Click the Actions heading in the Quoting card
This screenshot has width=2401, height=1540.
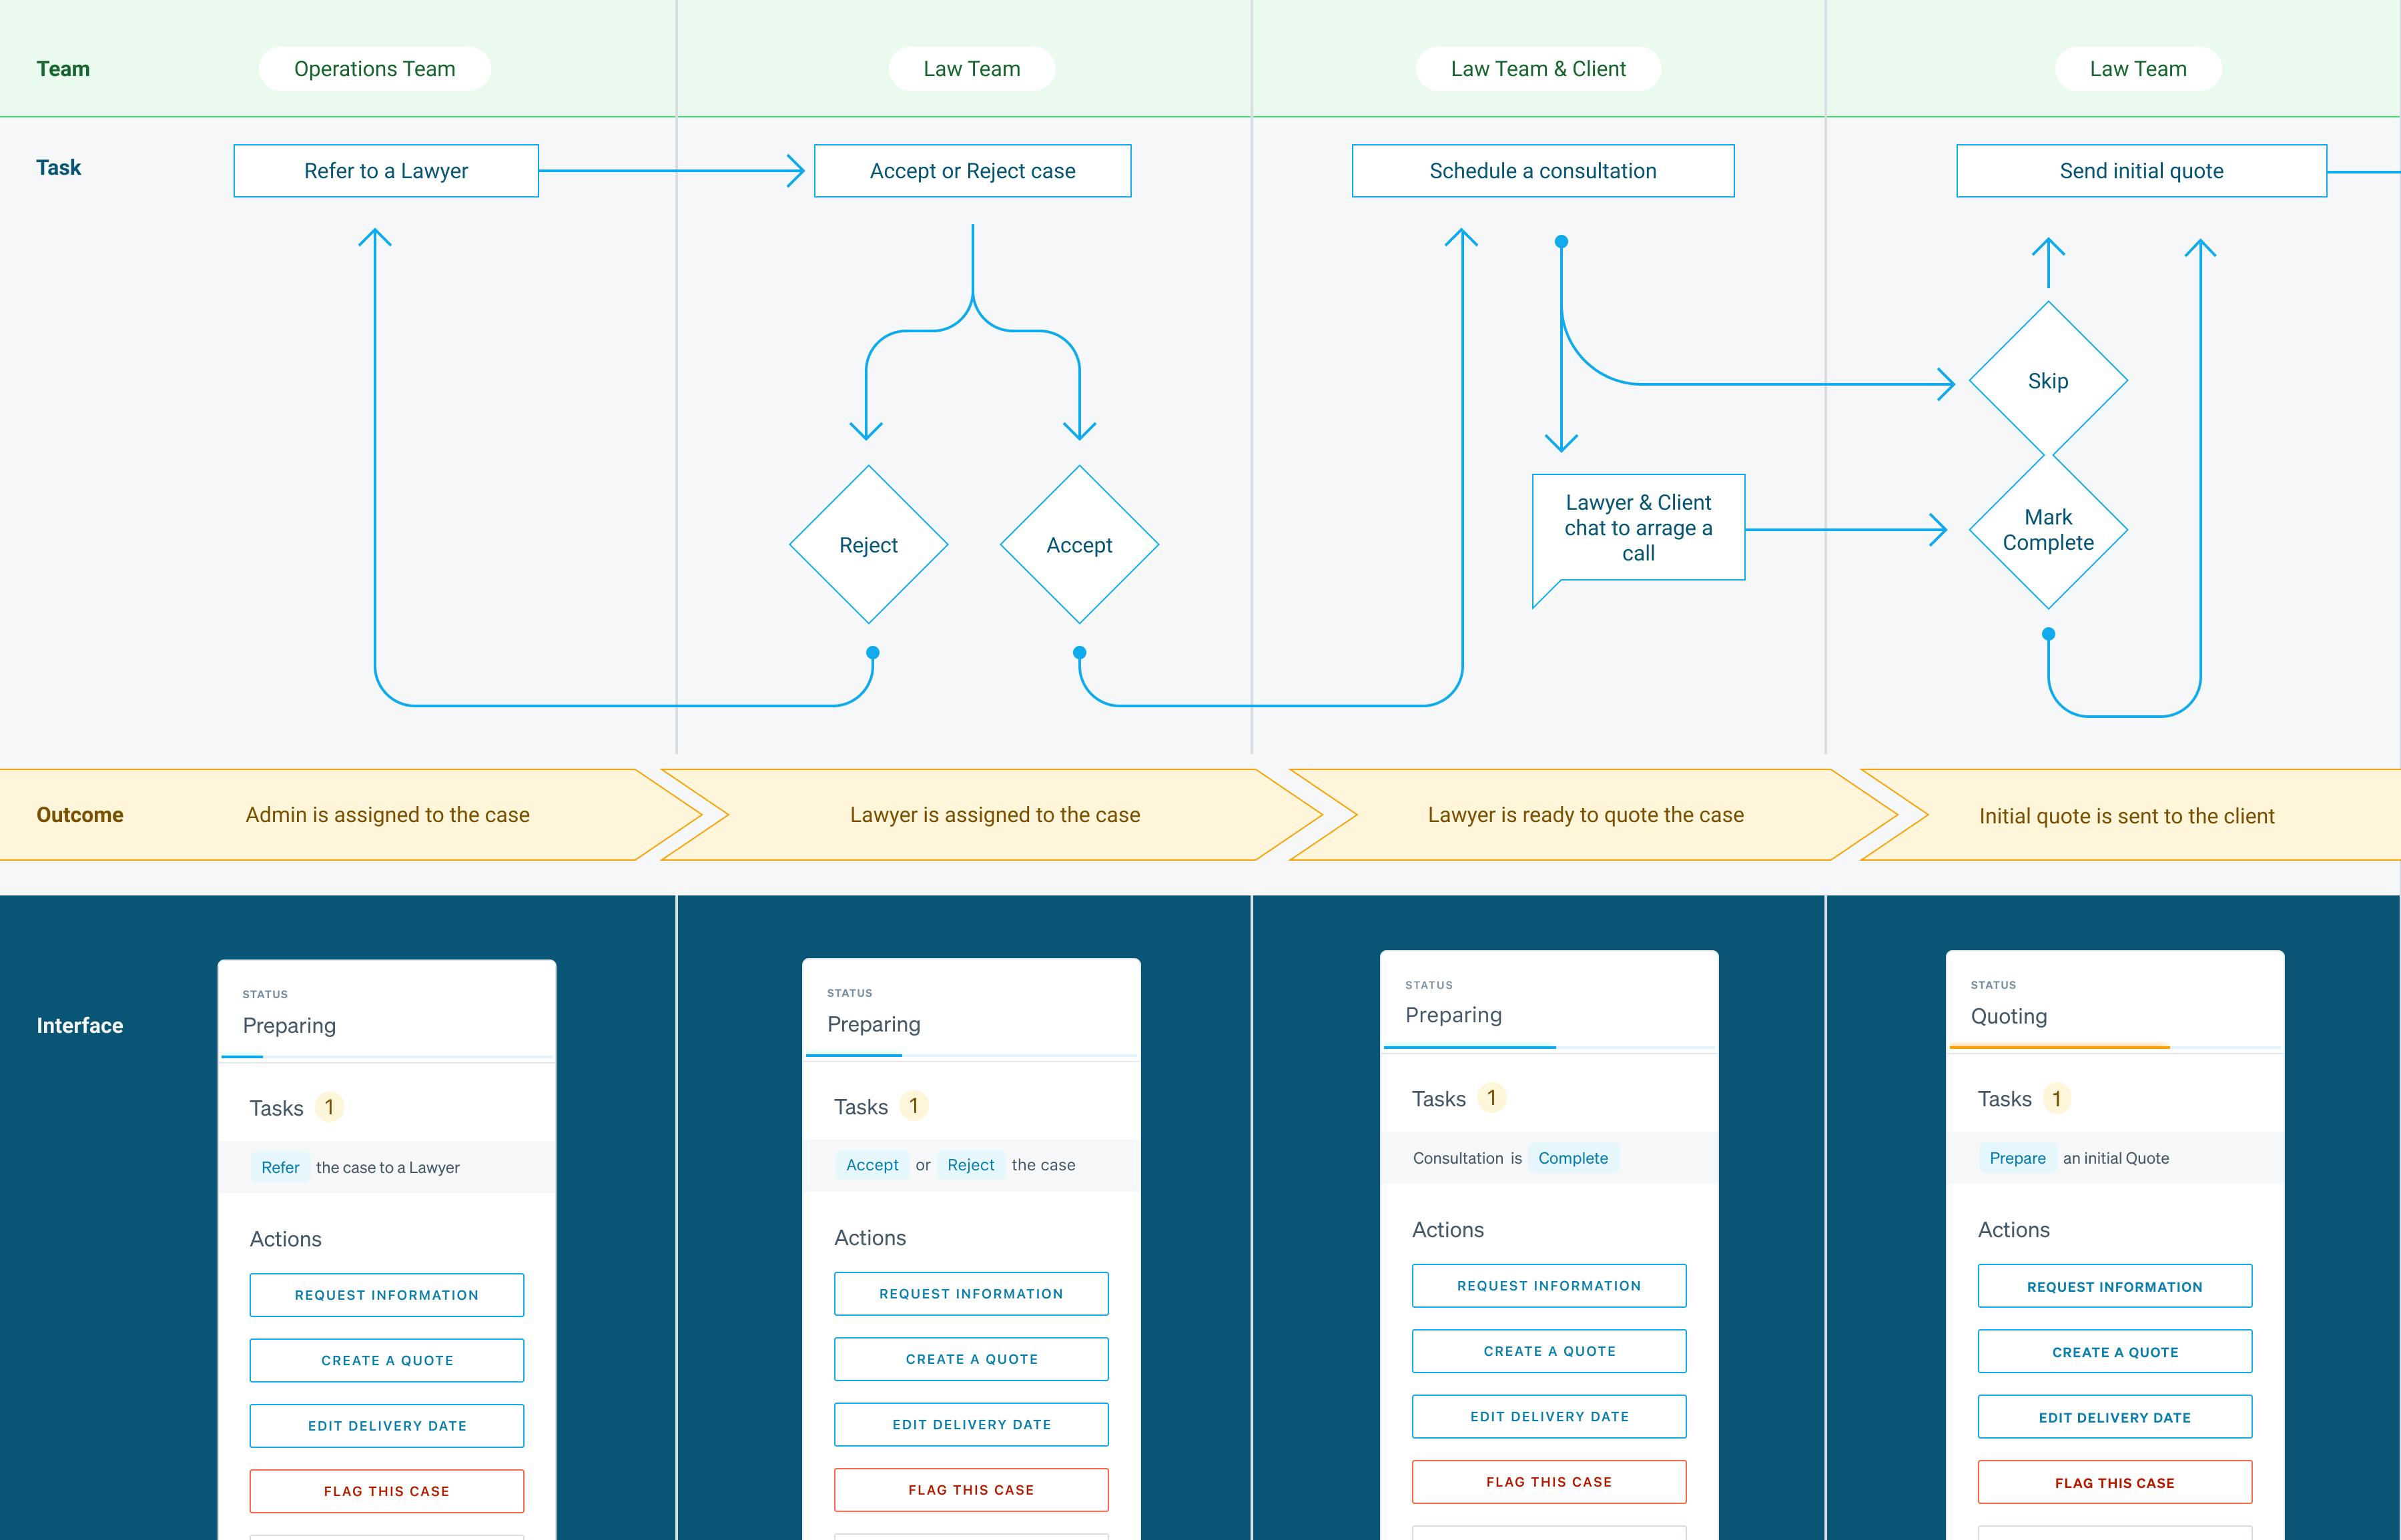click(2013, 1230)
